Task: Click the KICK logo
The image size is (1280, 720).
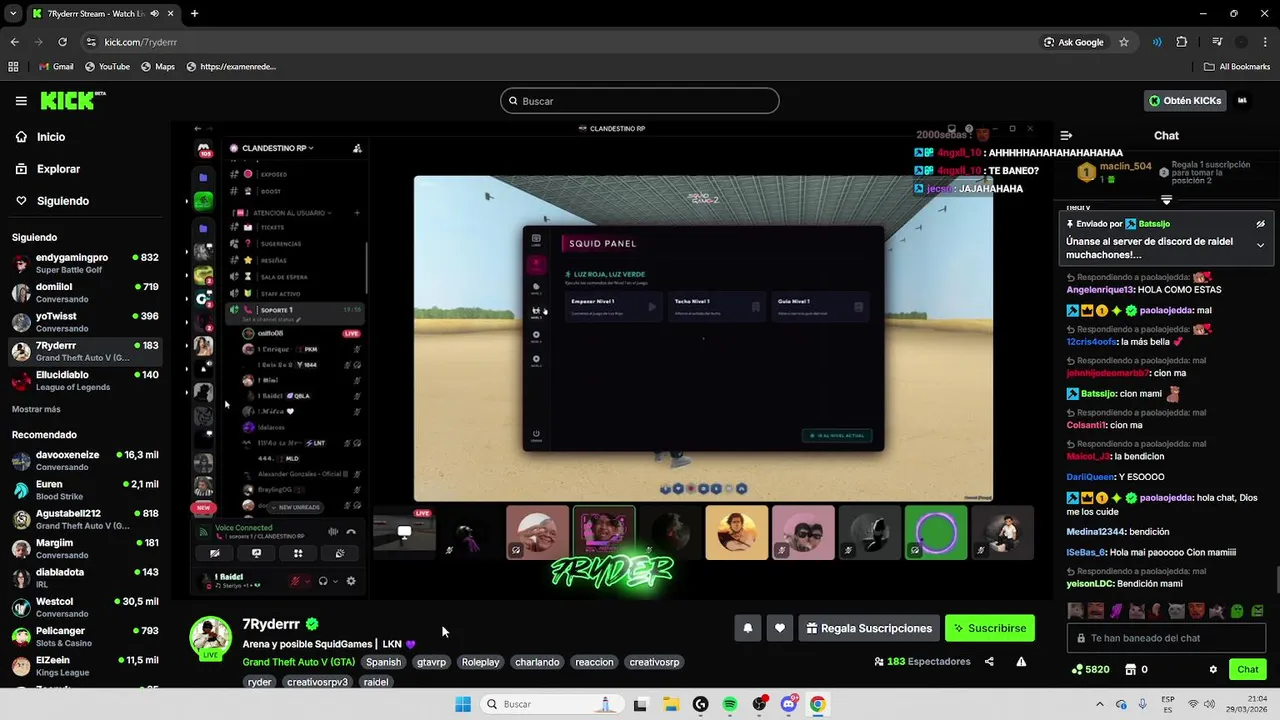Action: (72, 100)
